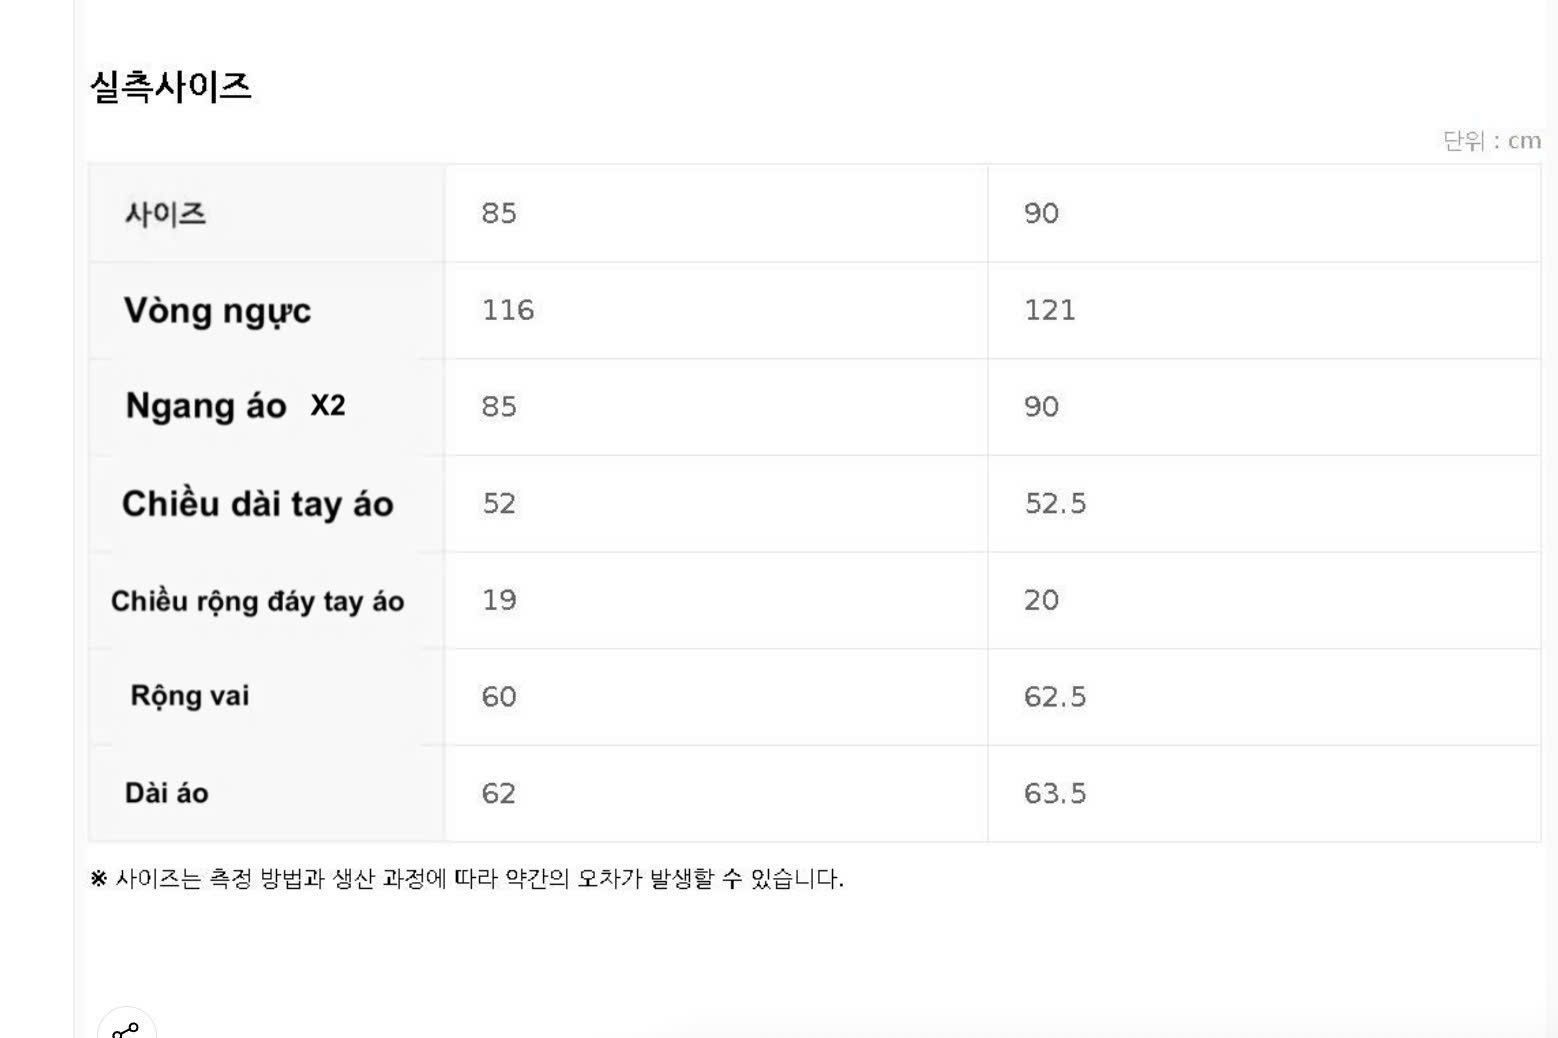1558x1038 pixels.
Task: Click the Ngang áo X2 row label
Action: point(235,406)
